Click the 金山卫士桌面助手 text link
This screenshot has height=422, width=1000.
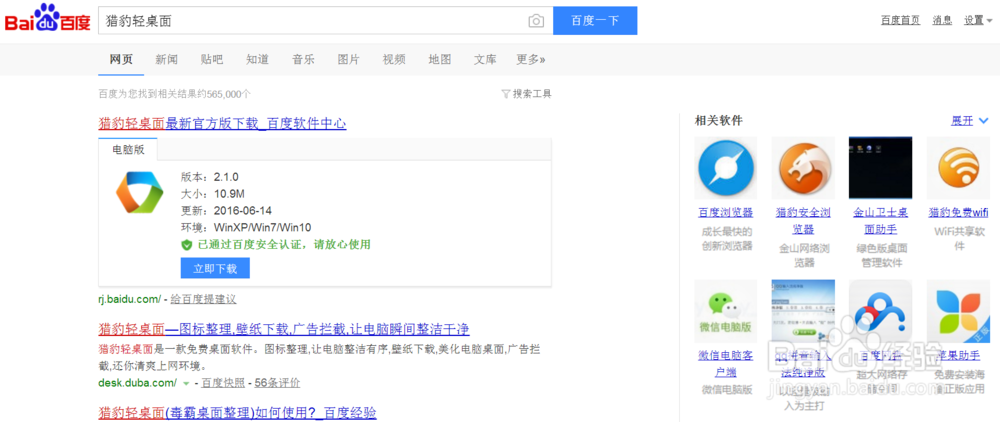(880, 221)
